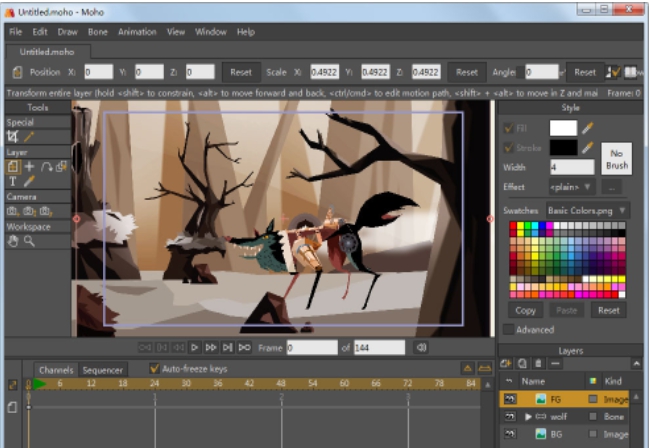Open the Effect plain dropdown

[571, 187]
